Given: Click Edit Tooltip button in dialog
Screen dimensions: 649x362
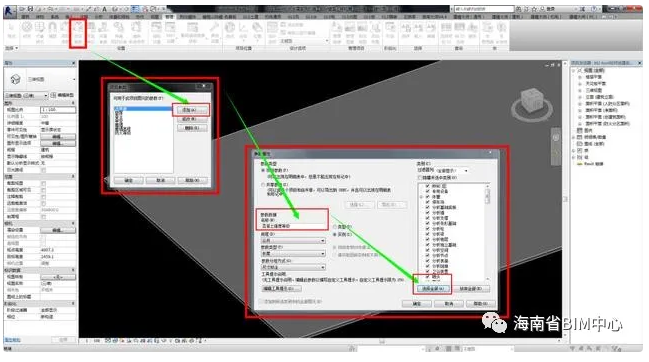Looking at the screenshot, I should [281, 288].
